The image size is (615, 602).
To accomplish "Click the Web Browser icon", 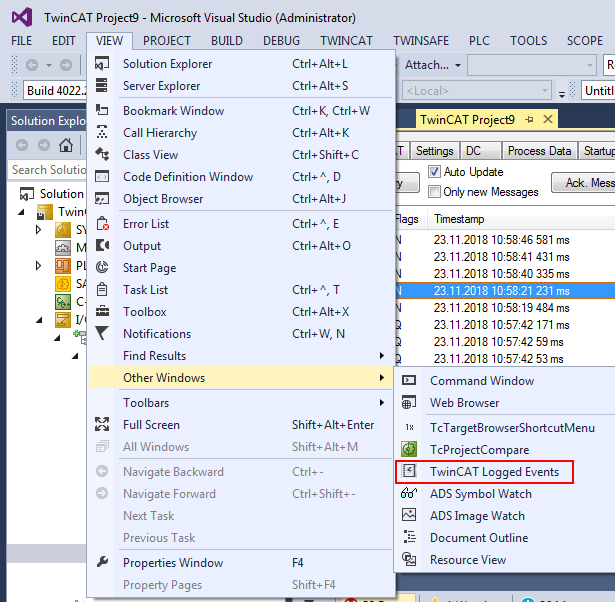I will point(409,402).
